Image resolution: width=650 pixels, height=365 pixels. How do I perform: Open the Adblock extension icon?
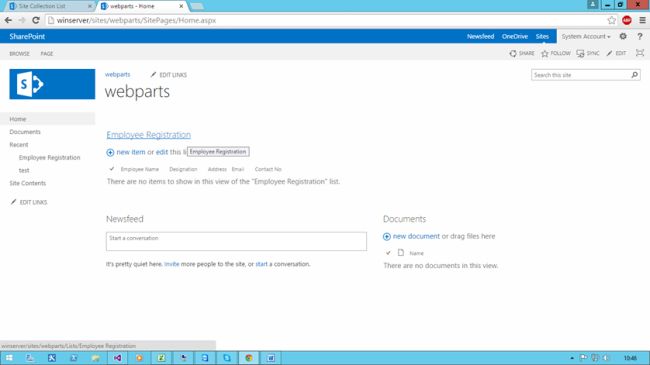point(627,20)
